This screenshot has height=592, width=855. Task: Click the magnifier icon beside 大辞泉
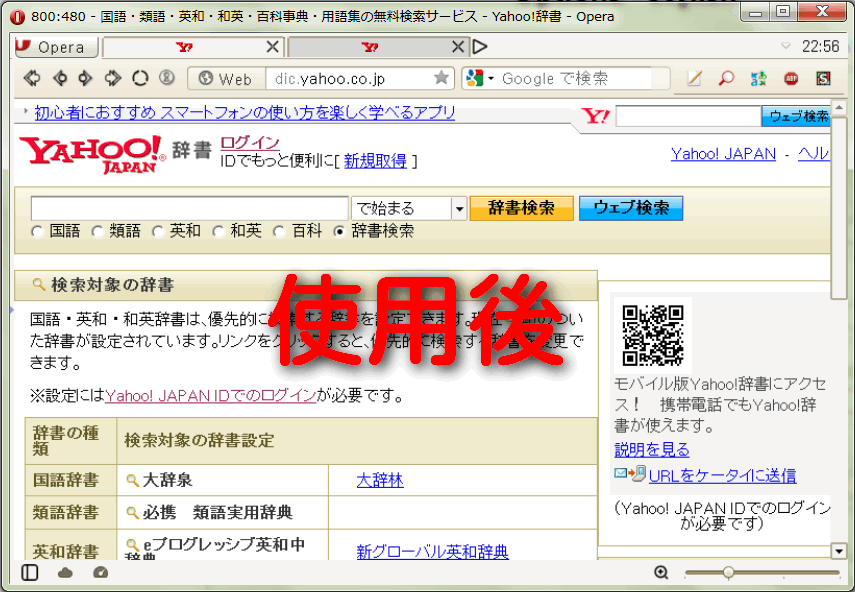pyautogui.click(x=132, y=480)
